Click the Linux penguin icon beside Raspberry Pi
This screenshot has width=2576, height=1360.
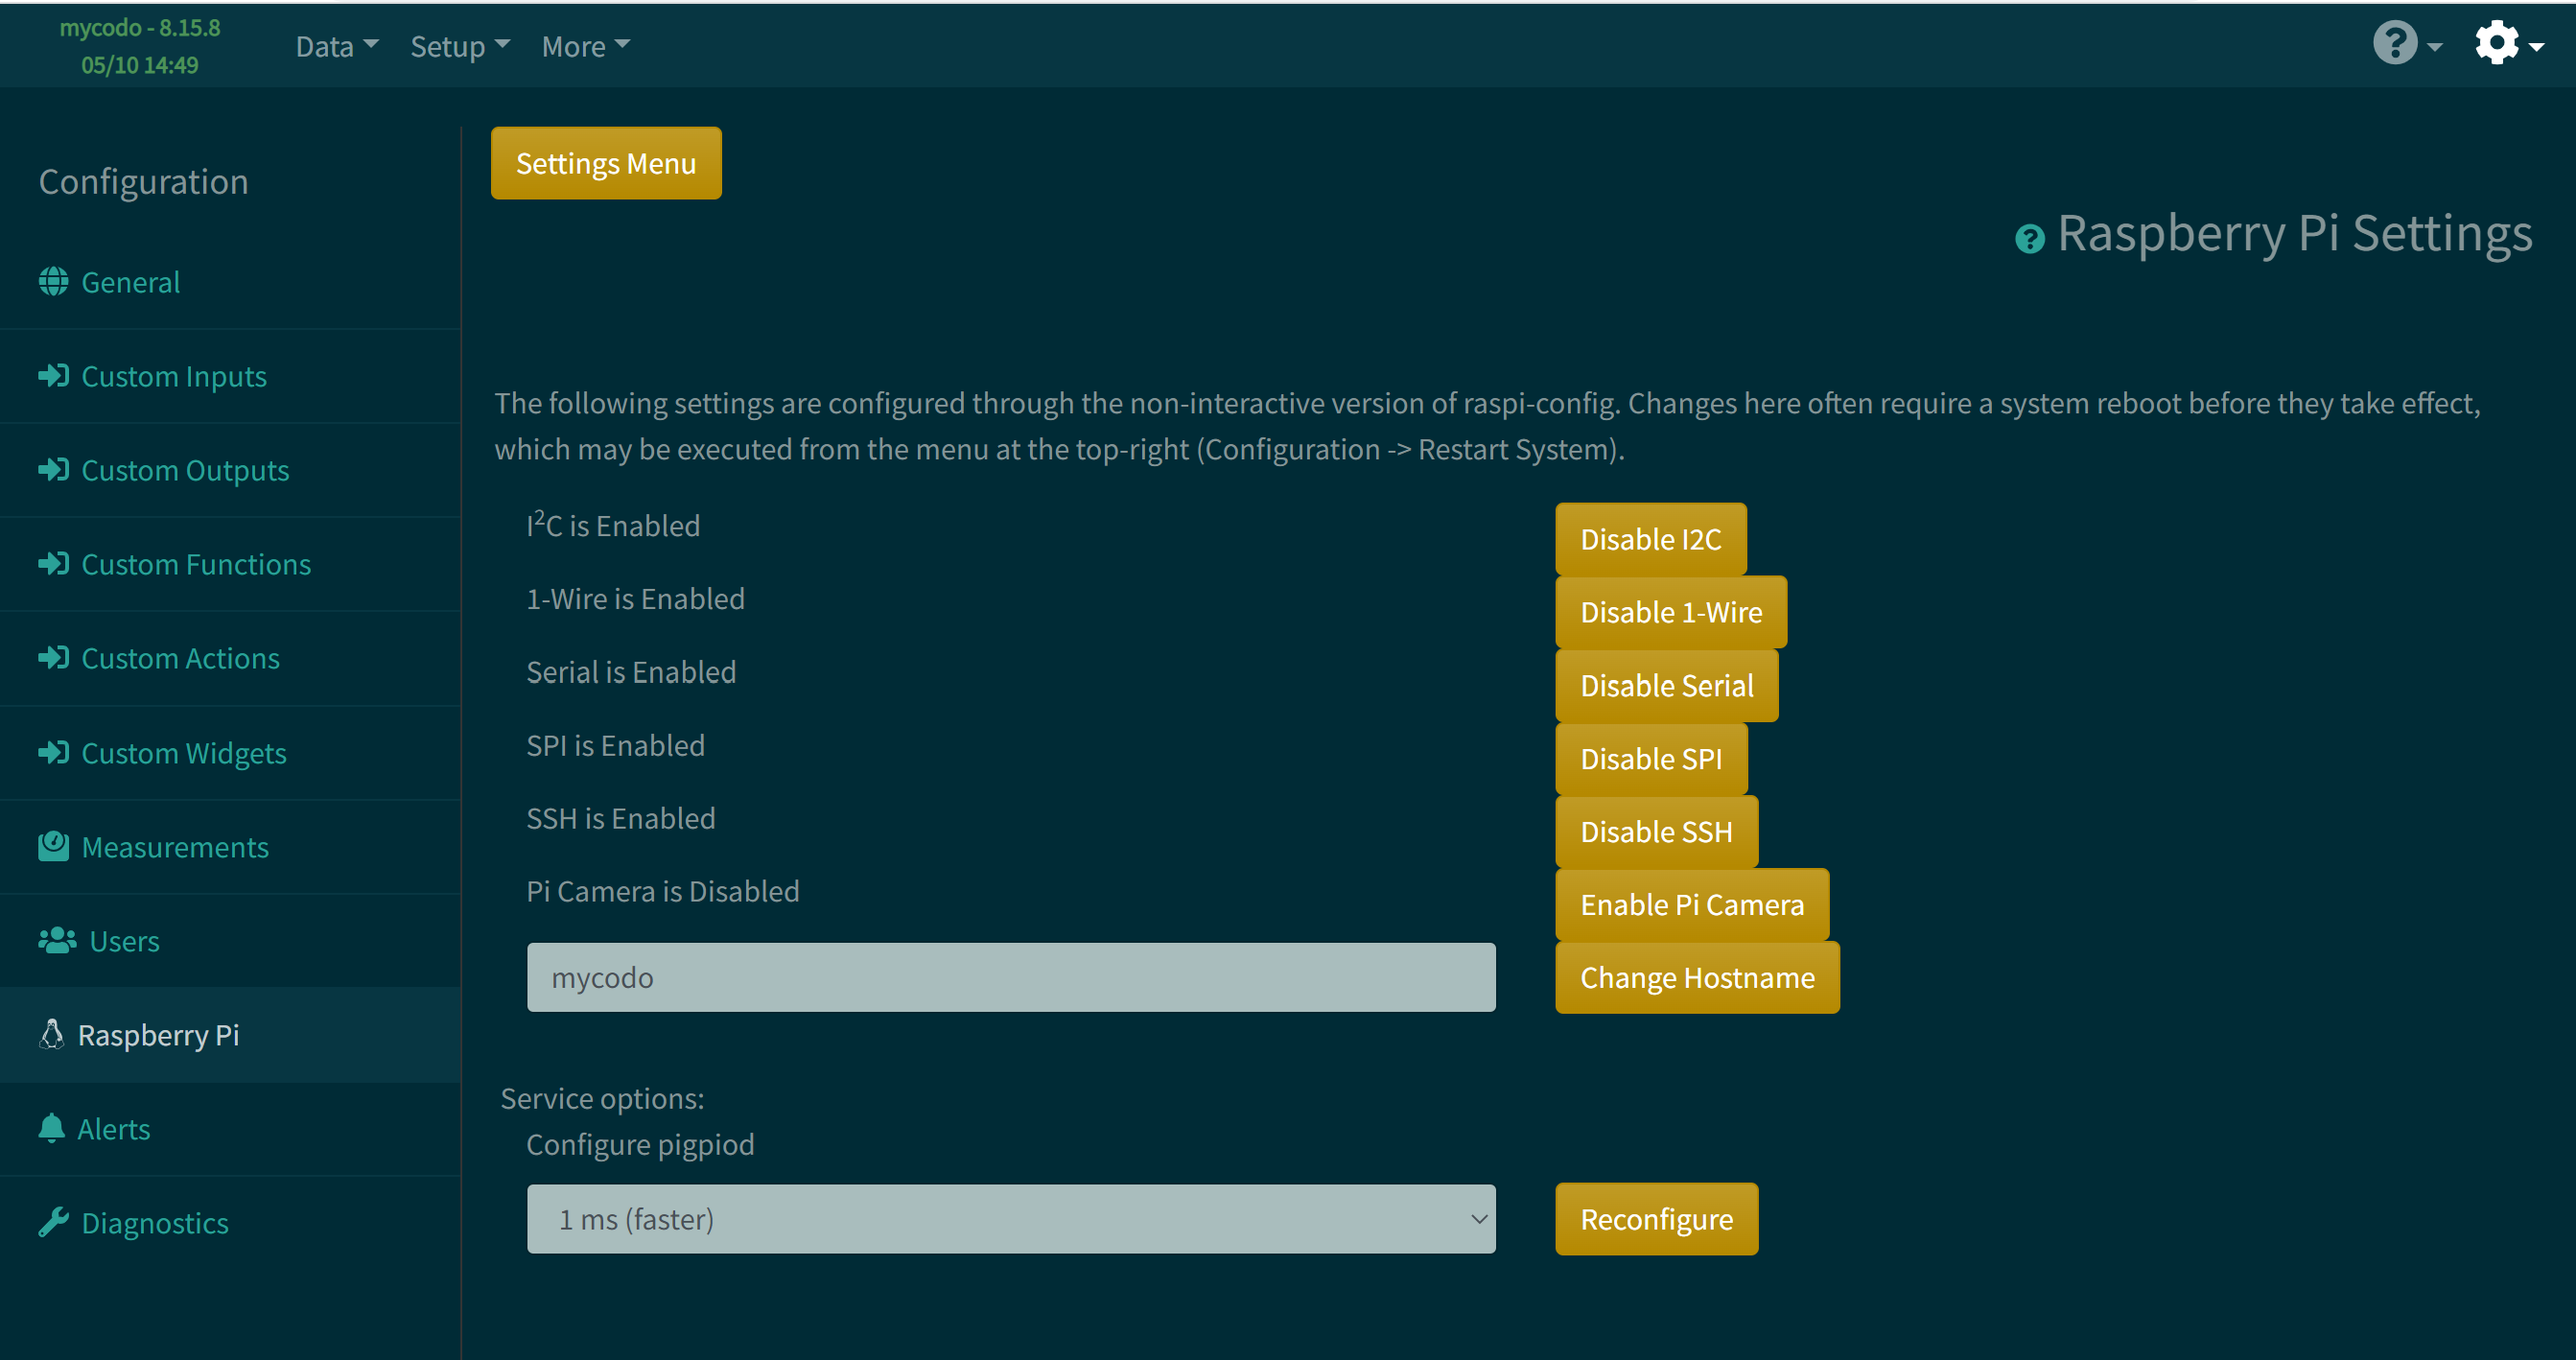[x=51, y=1034]
